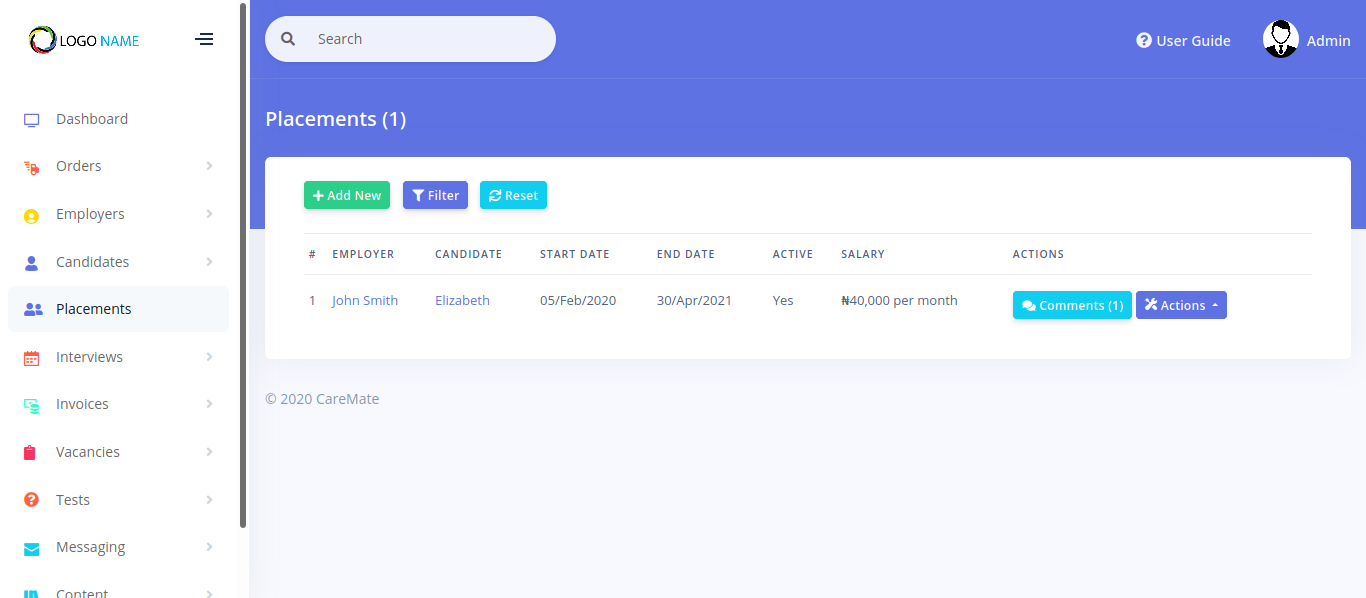
Task: Click the Vacancies clipboard icon
Action: pyautogui.click(x=30, y=453)
